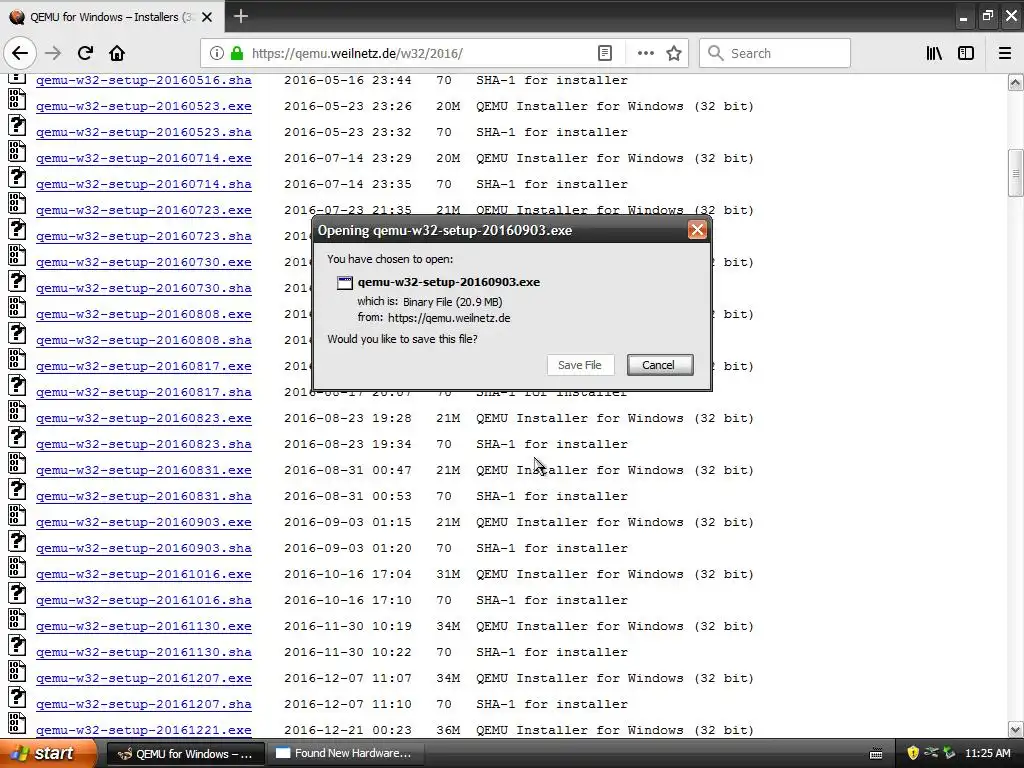Open link qemu-w32-setup-20161016.exe
The image size is (1024, 768).
point(144,575)
